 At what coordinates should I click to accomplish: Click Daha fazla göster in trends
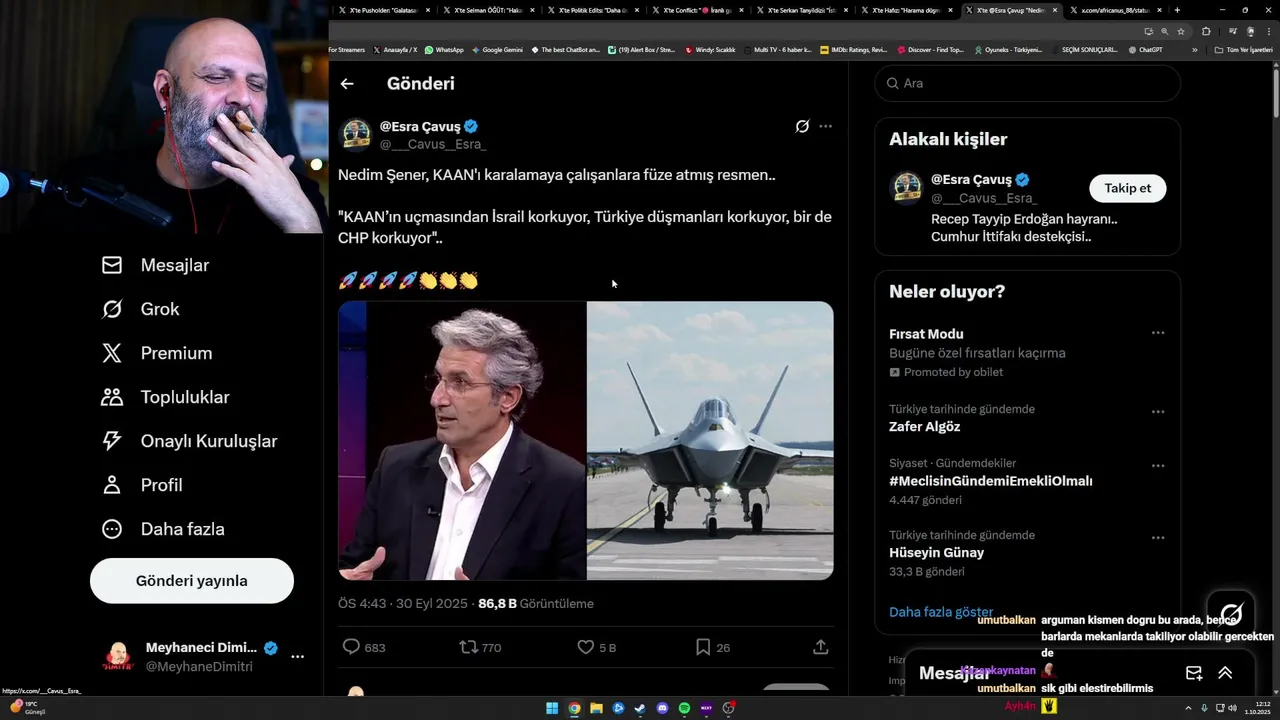941,612
